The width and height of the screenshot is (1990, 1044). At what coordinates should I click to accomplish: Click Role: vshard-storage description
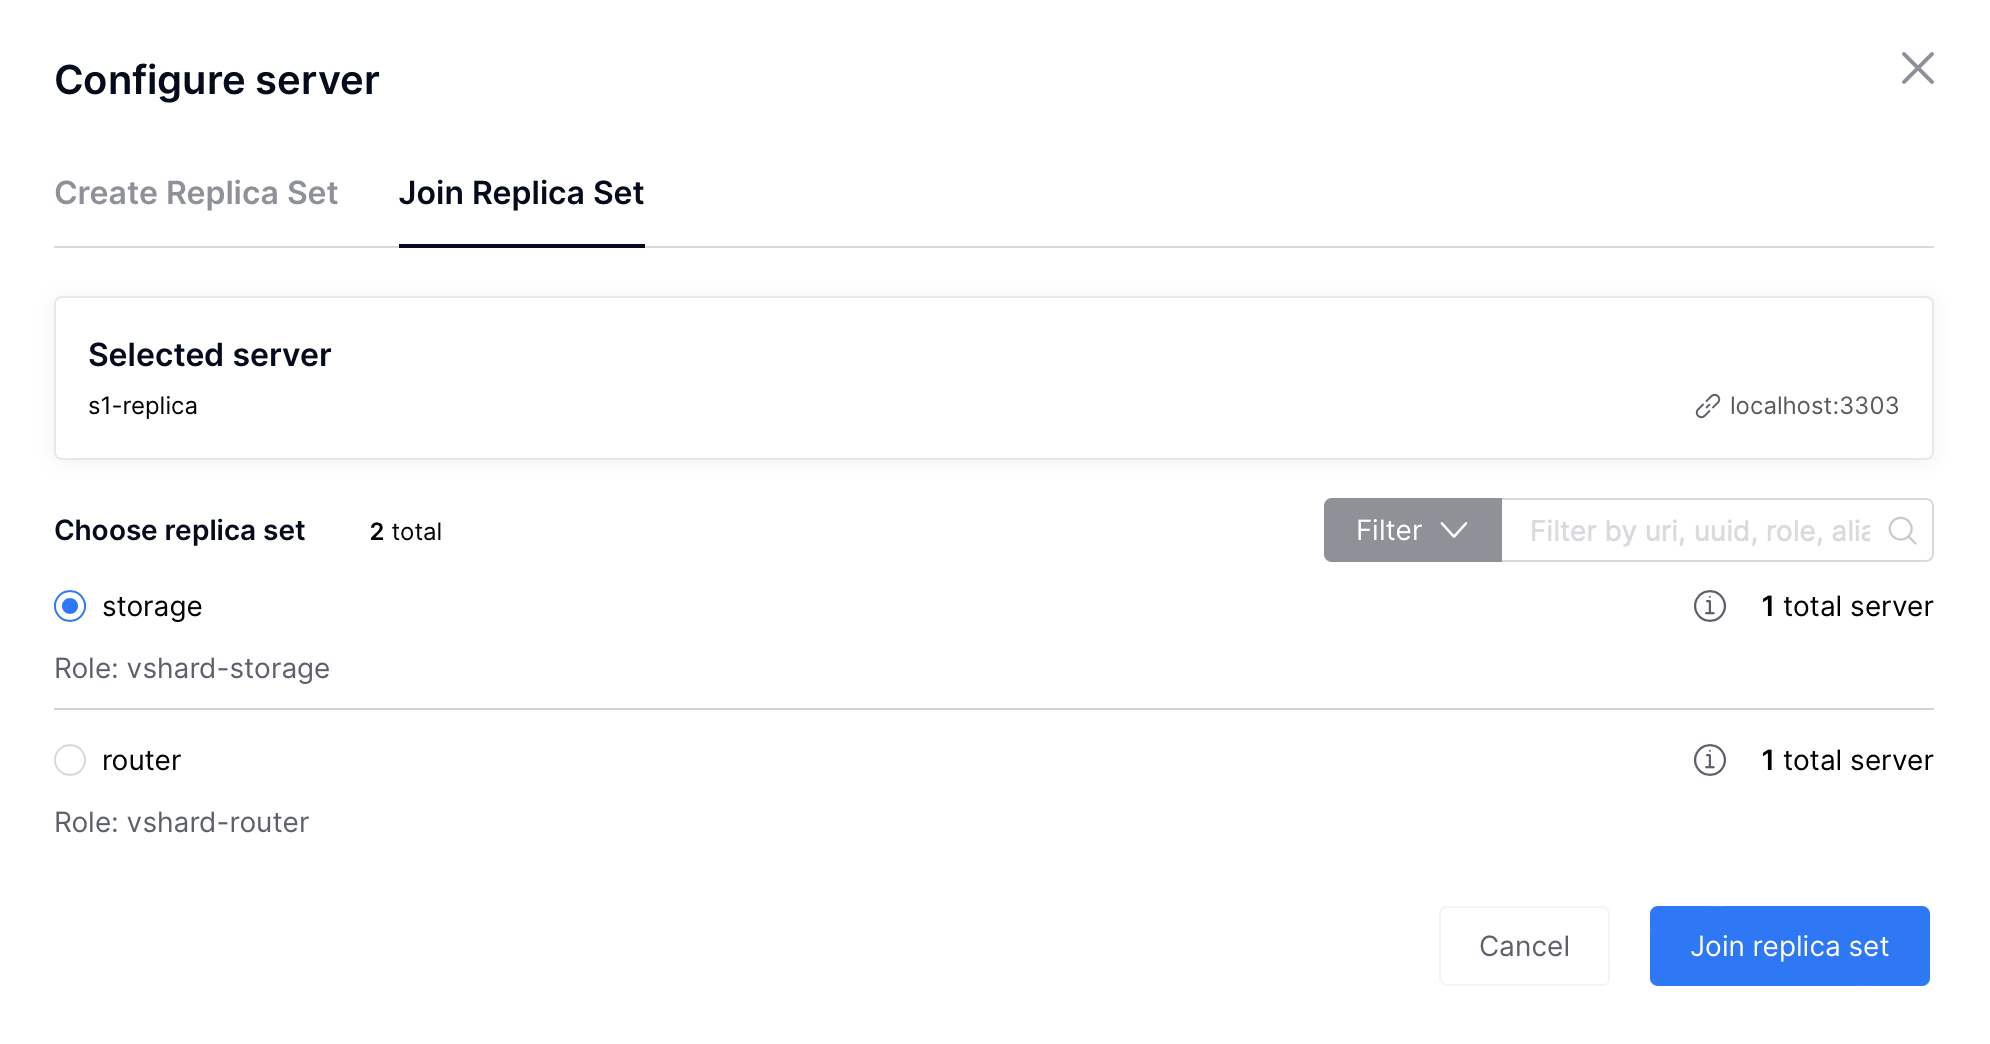point(192,668)
